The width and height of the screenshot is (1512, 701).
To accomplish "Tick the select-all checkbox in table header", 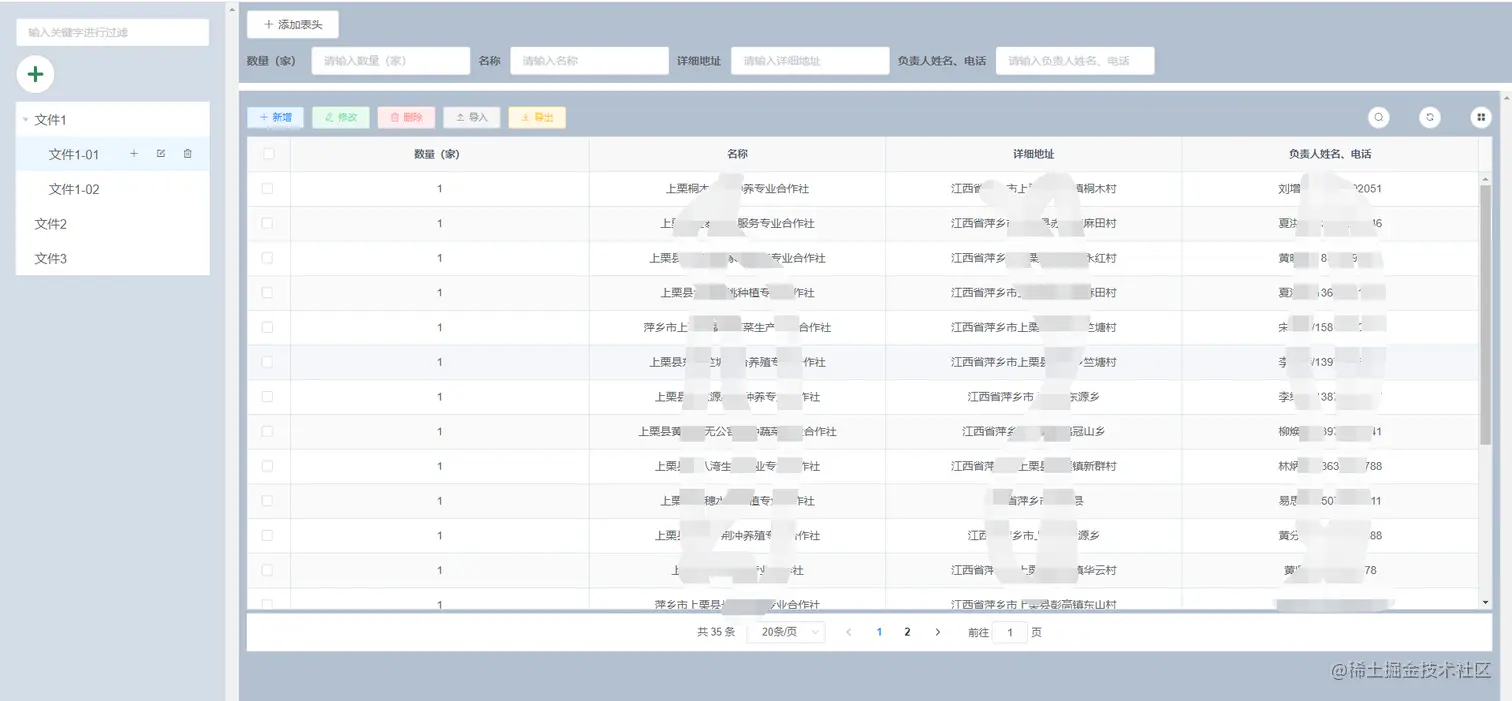I will [x=268, y=154].
